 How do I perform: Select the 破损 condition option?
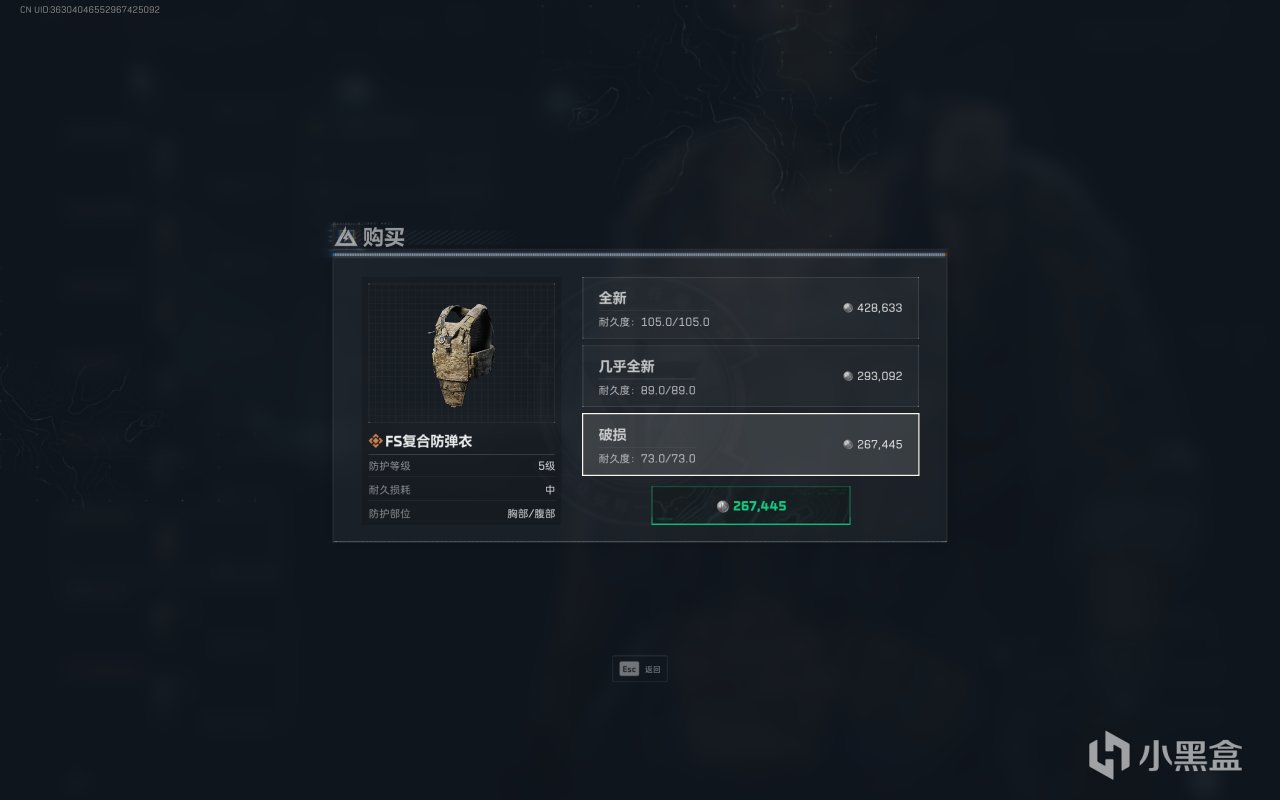coord(750,444)
